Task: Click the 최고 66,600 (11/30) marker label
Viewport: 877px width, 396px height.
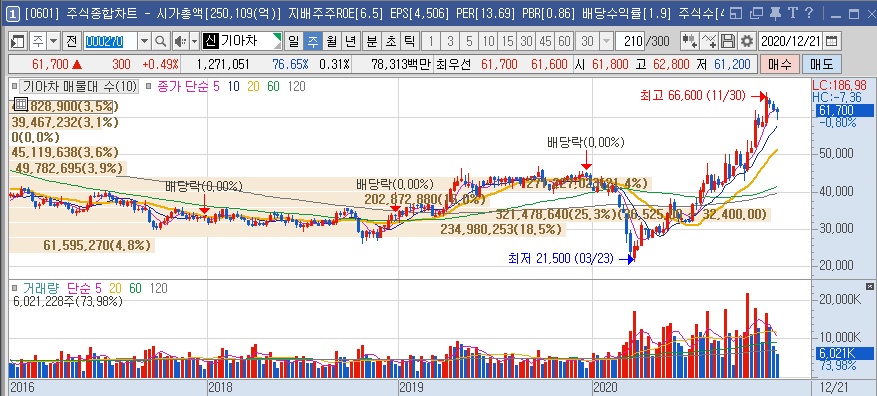Action: click(x=693, y=96)
